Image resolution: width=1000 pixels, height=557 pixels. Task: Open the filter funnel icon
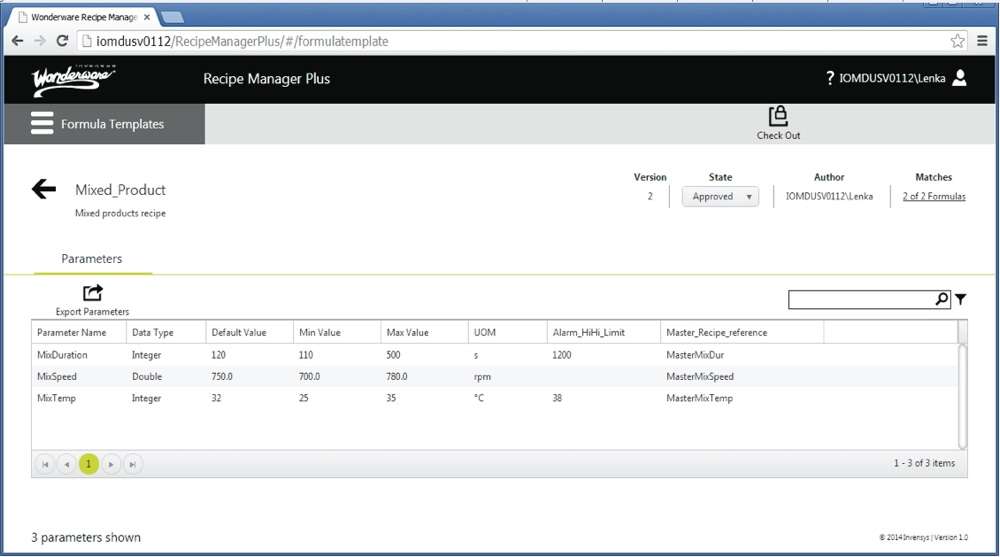point(960,299)
